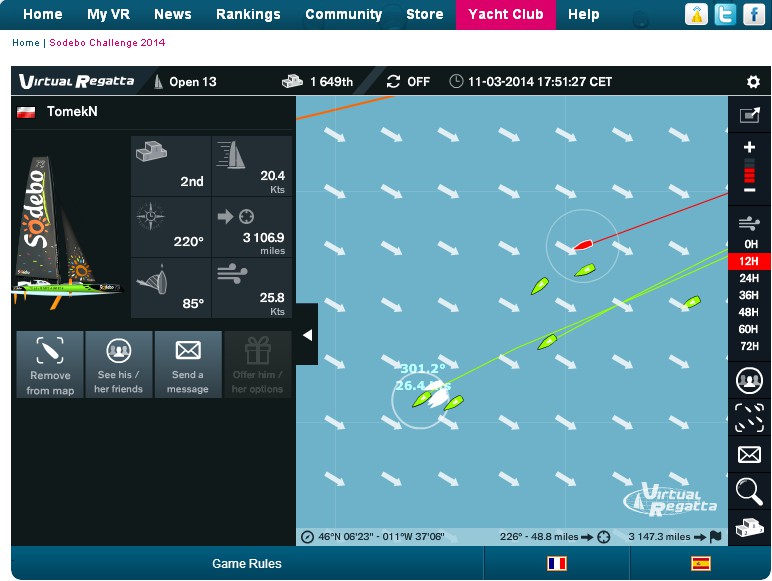
Task: Open the settings gear in game header
Action: (753, 82)
